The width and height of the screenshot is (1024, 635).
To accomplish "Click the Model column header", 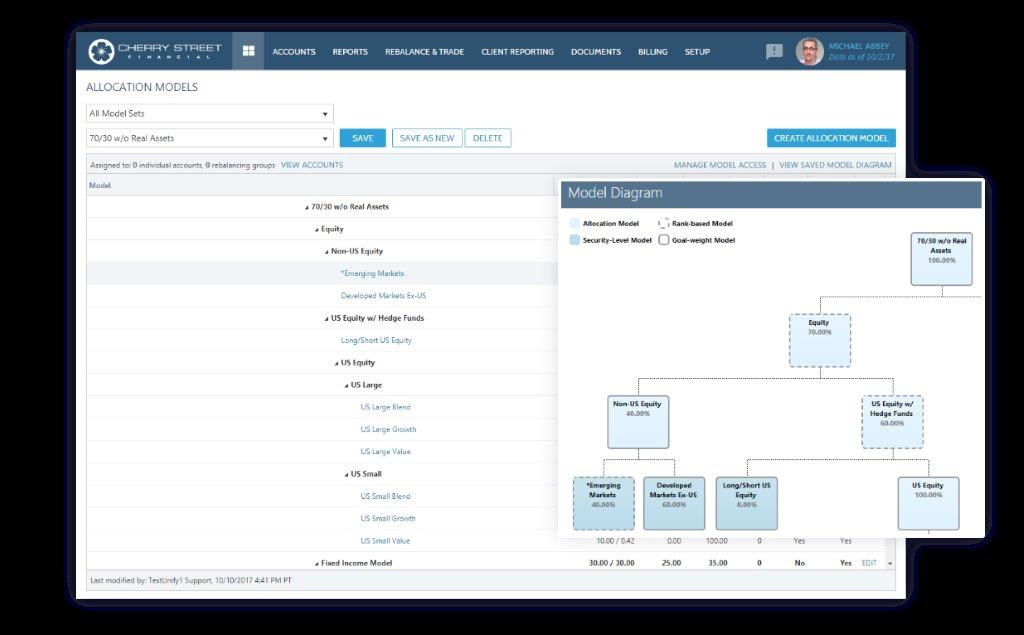I will pyautogui.click(x=100, y=186).
